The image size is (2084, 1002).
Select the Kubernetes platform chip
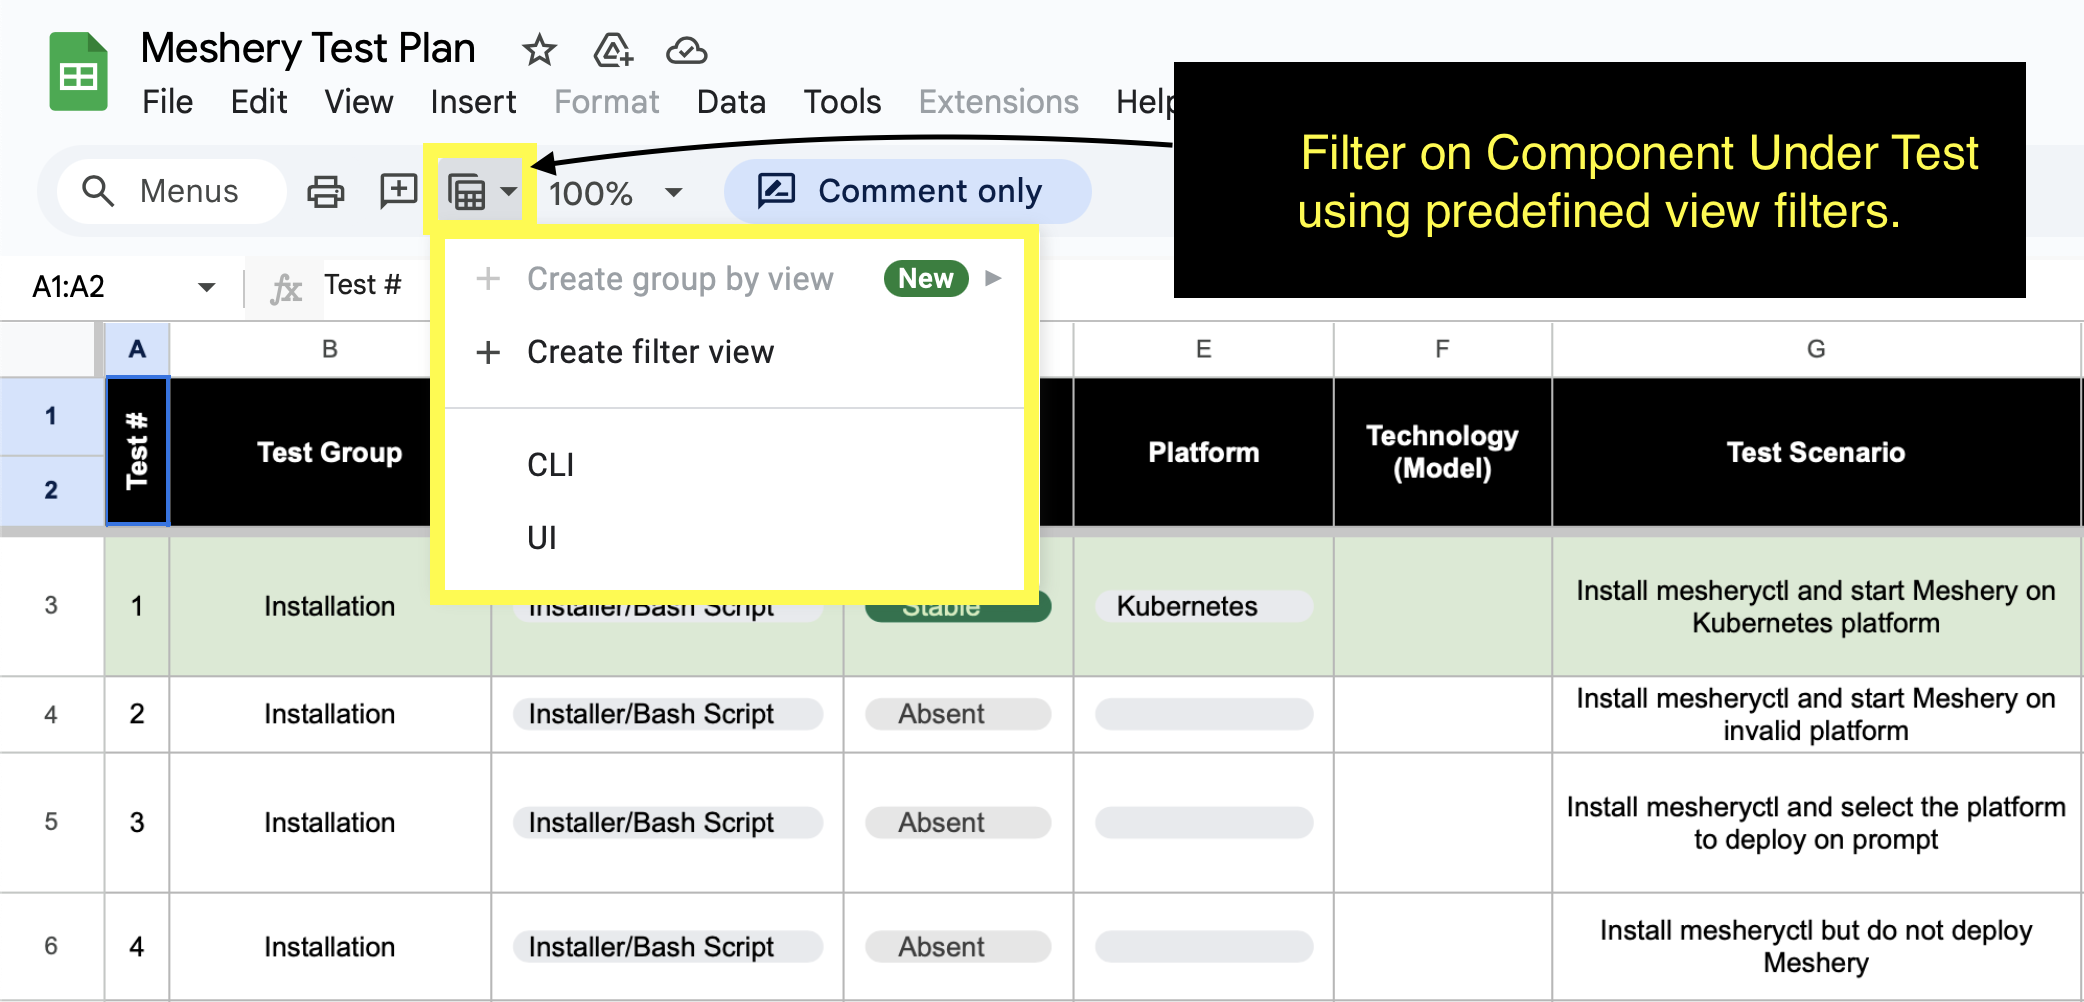1203,606
